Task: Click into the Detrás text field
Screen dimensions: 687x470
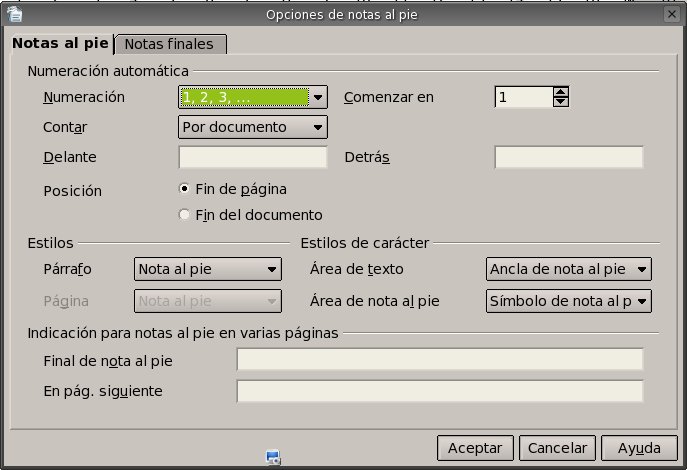Action: pos(568,157)
